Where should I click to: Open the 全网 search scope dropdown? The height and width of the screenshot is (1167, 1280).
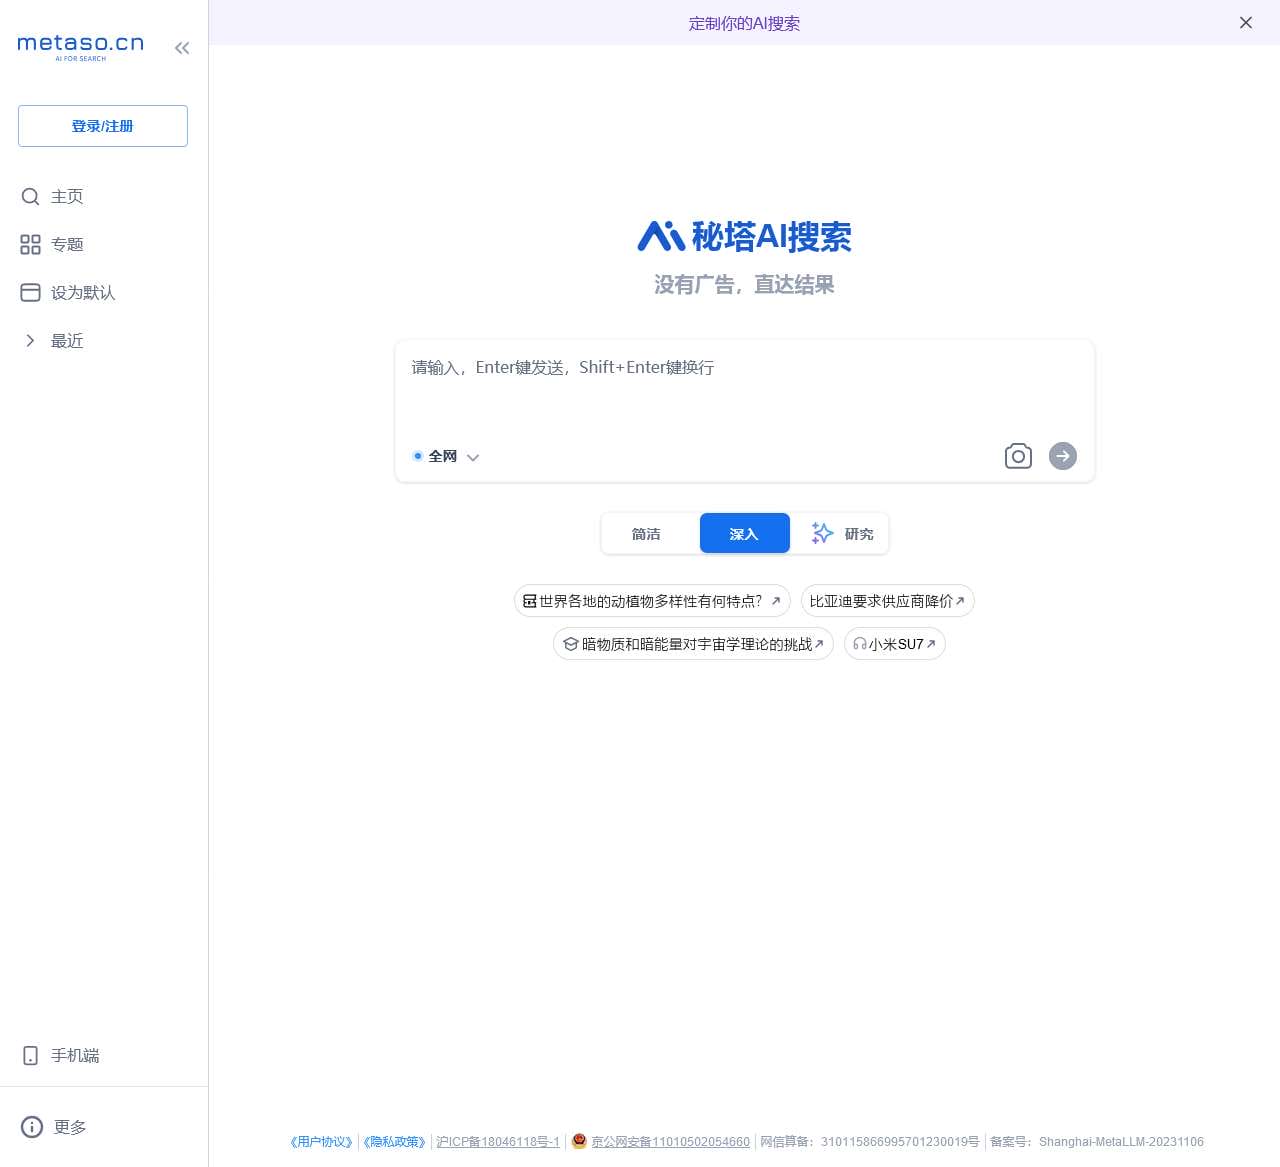click(x=446, y=457)
